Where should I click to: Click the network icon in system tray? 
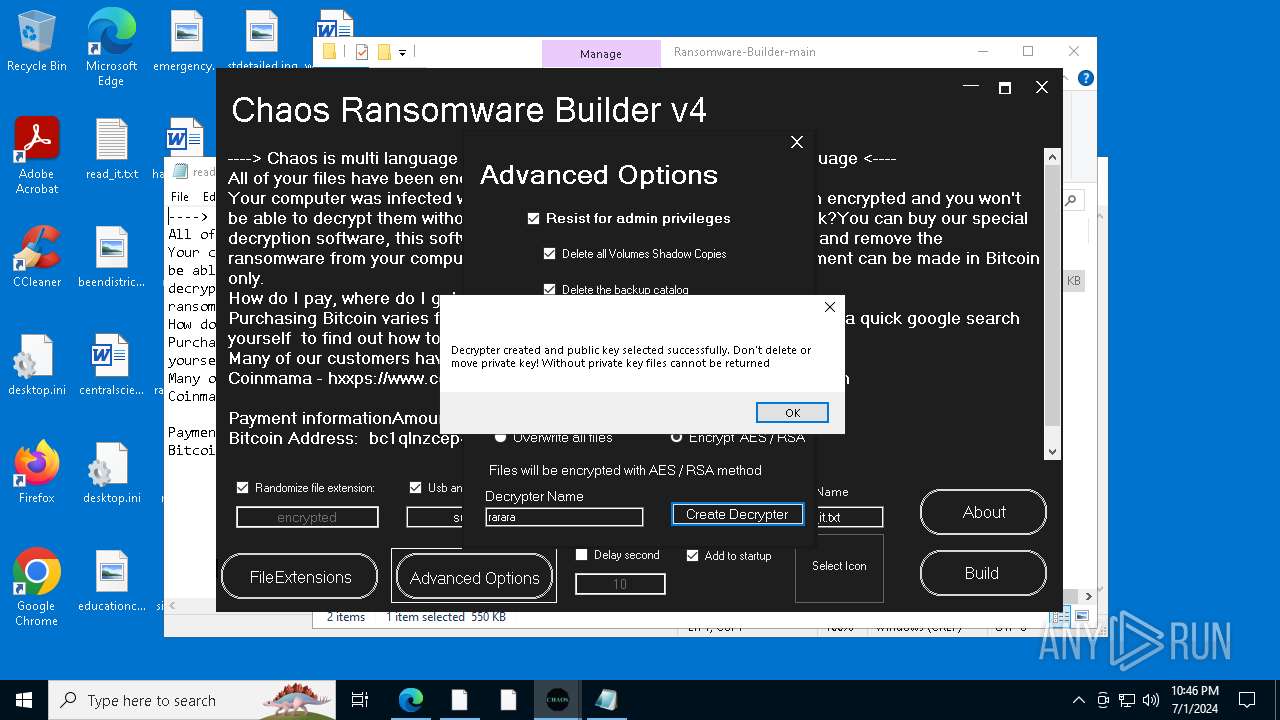click(1127, 700)
